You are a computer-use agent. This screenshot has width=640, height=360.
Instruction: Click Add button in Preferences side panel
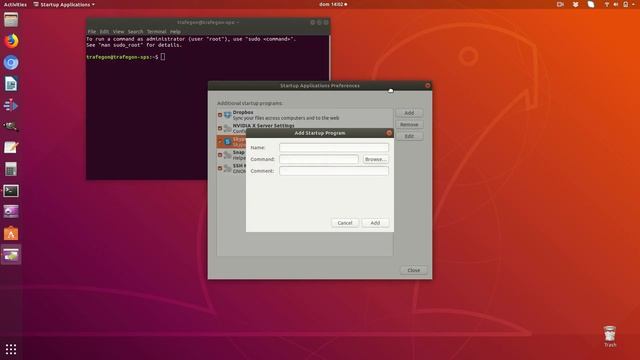point(409,113)
